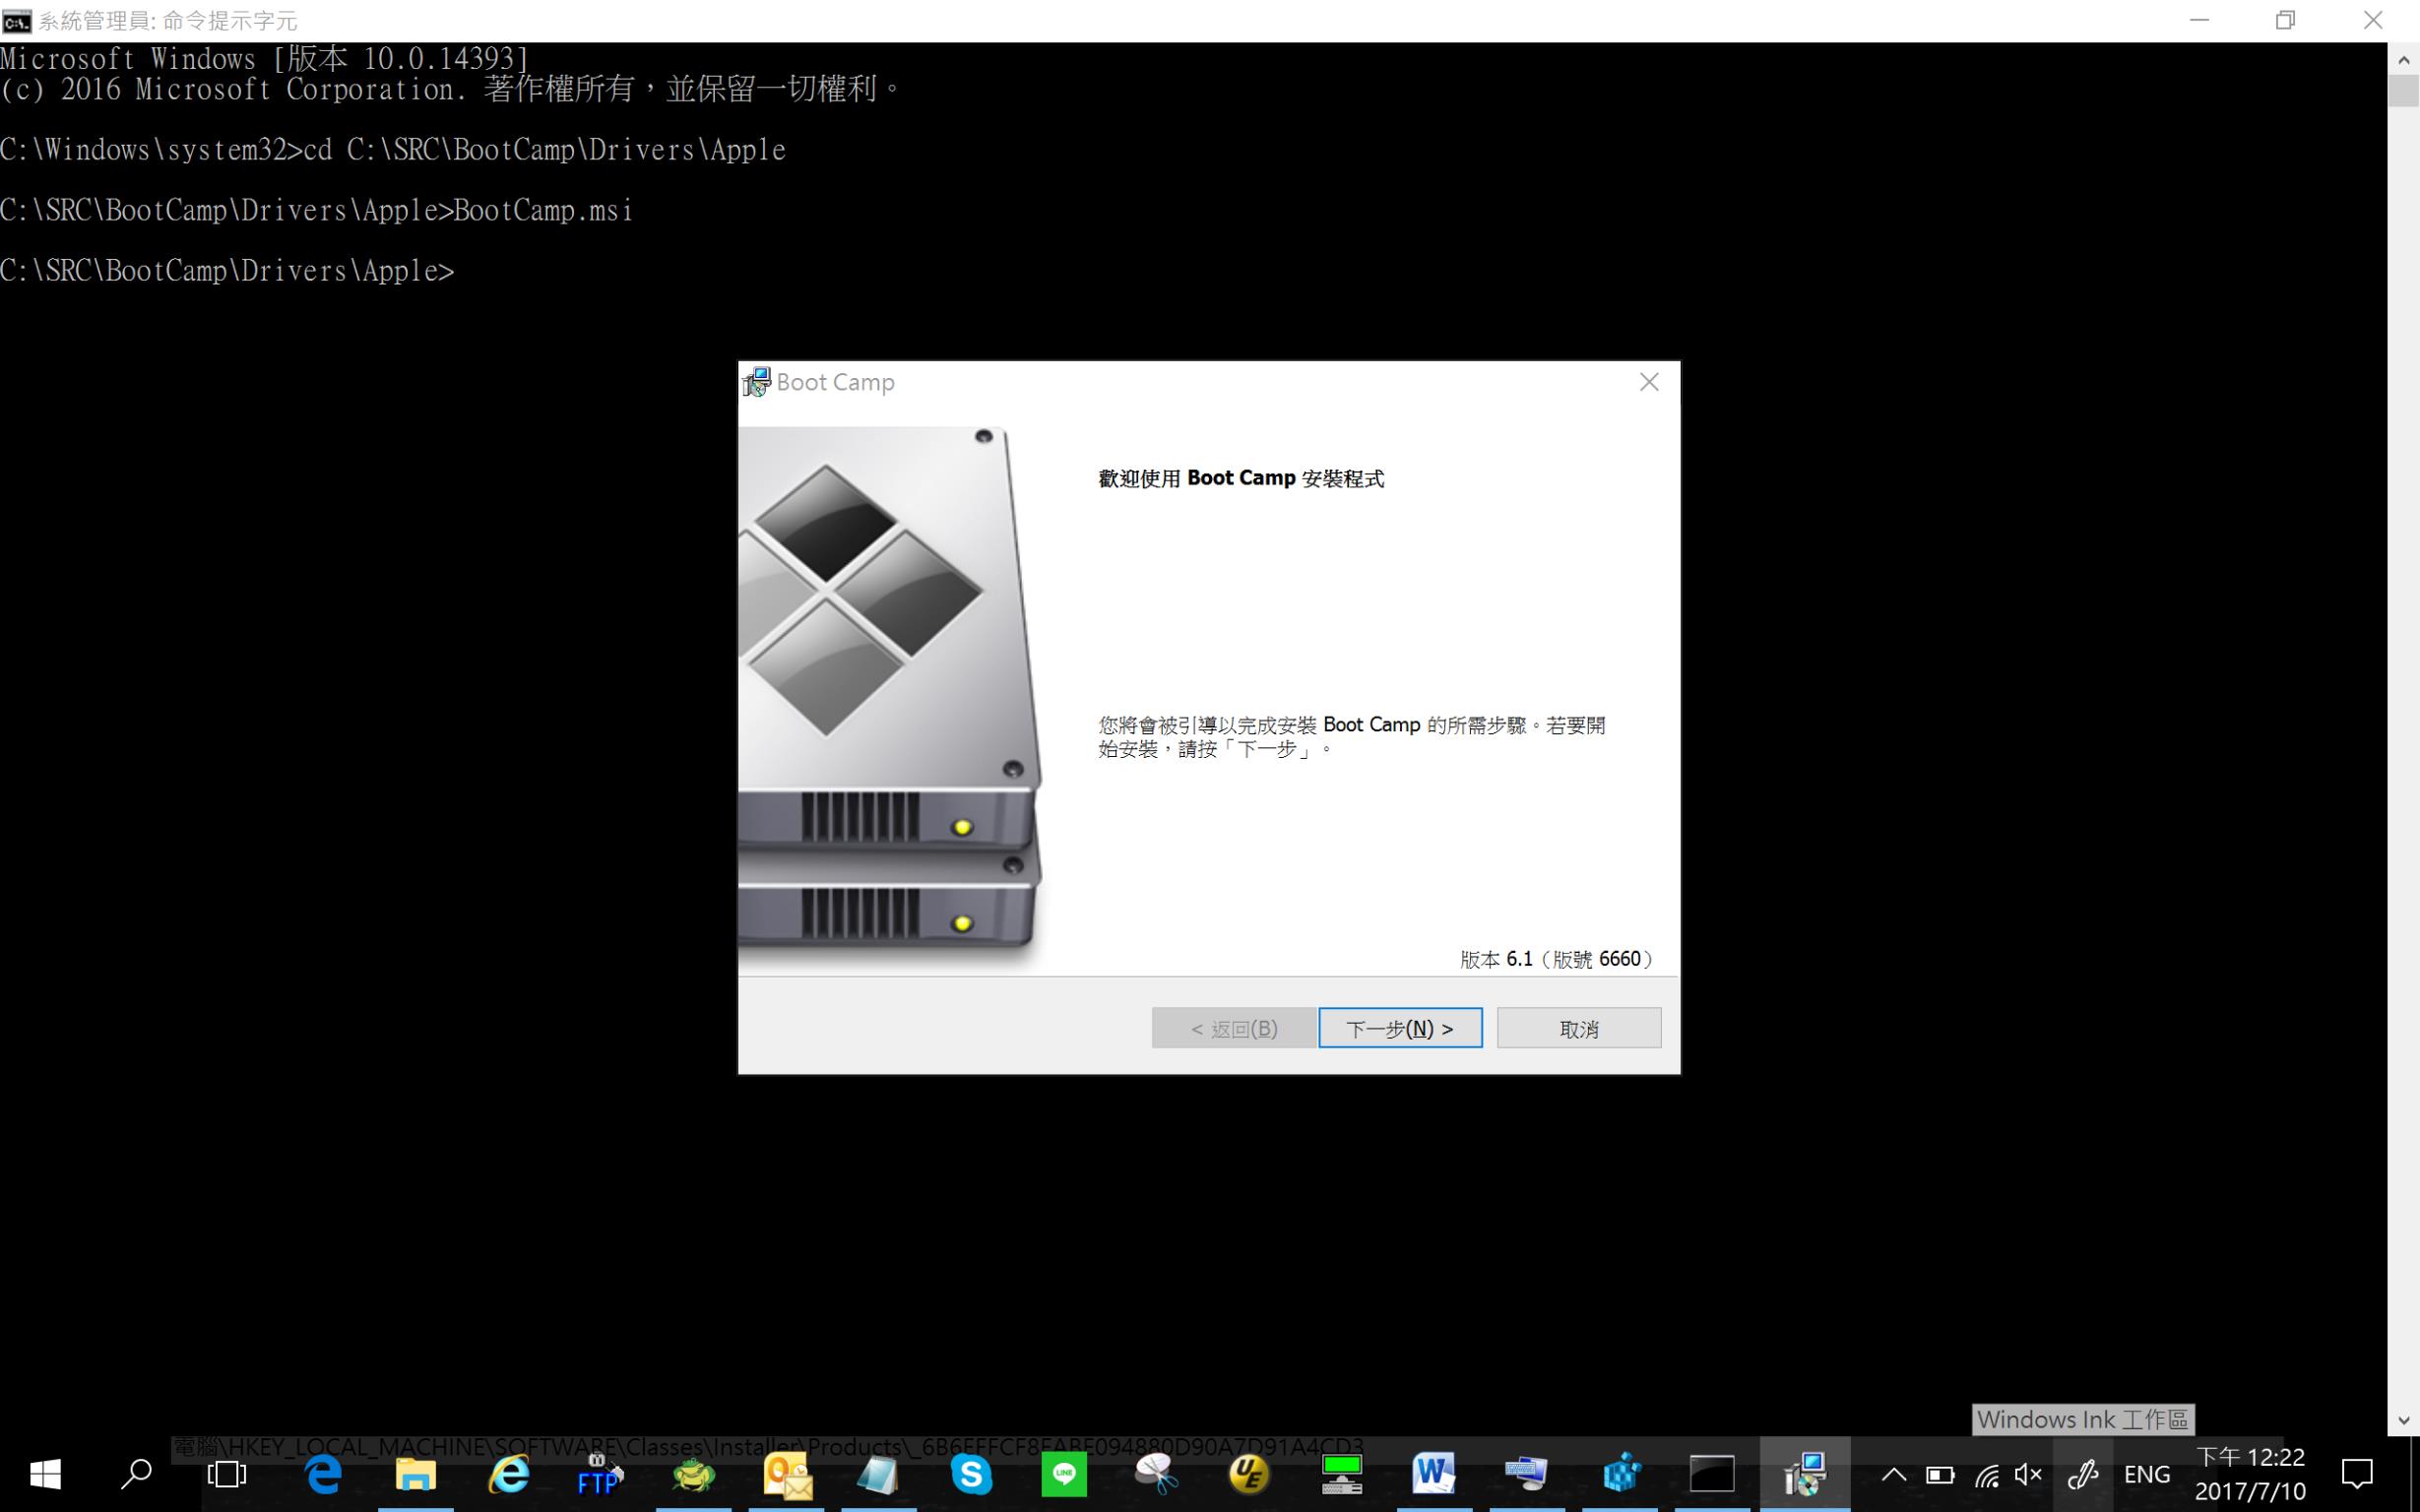
Task: Open the FTP client taskbar icon
Action: [600, 1474]
